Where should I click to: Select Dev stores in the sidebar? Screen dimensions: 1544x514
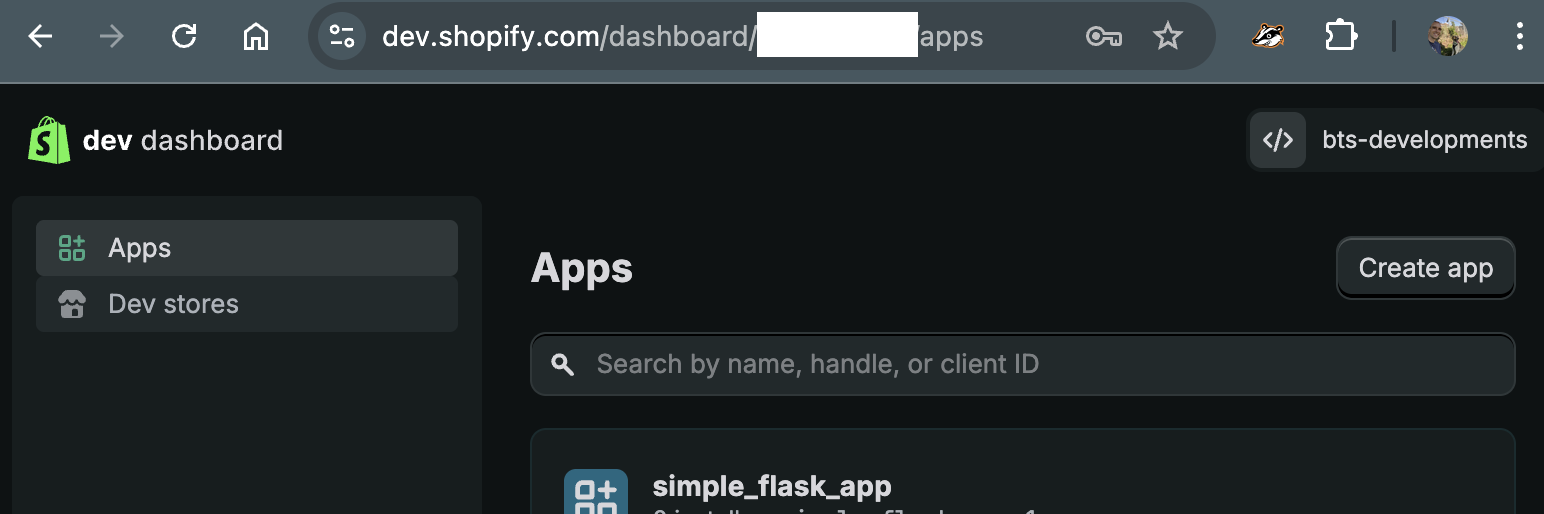247,304
